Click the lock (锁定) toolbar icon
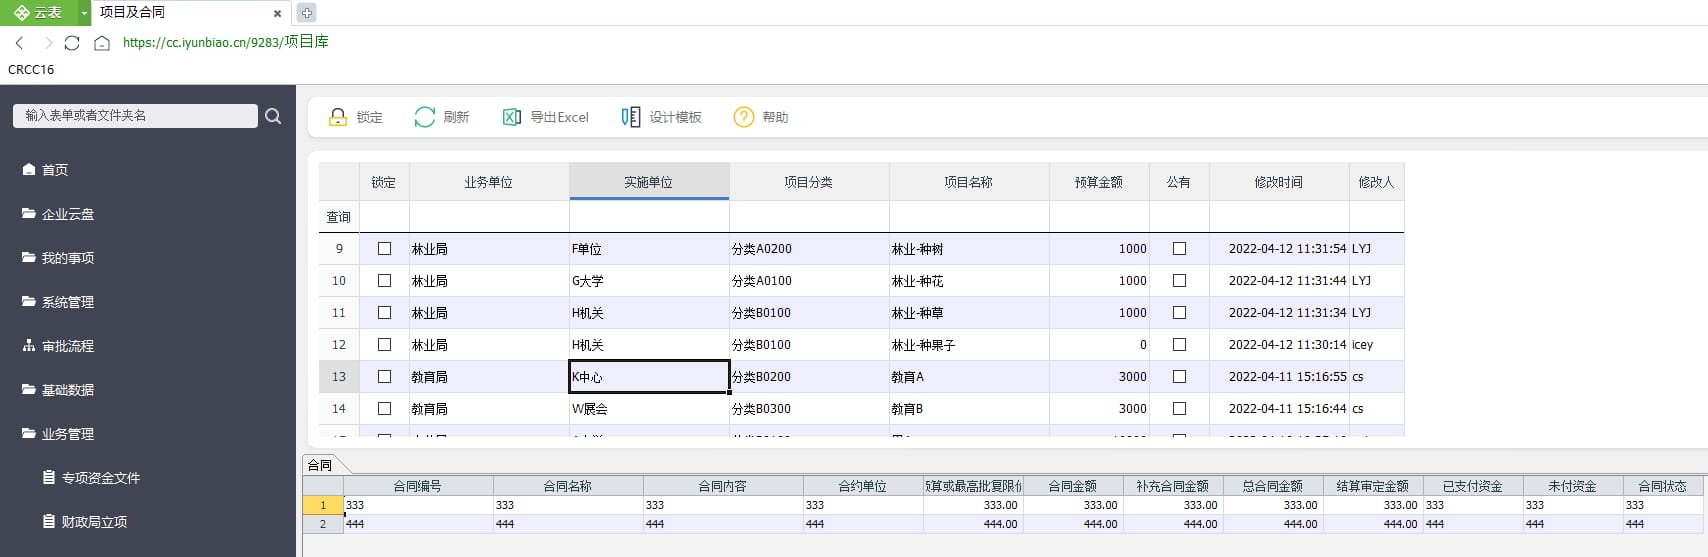This screenshot has height=557, width=1708. (x=338, y=117)
